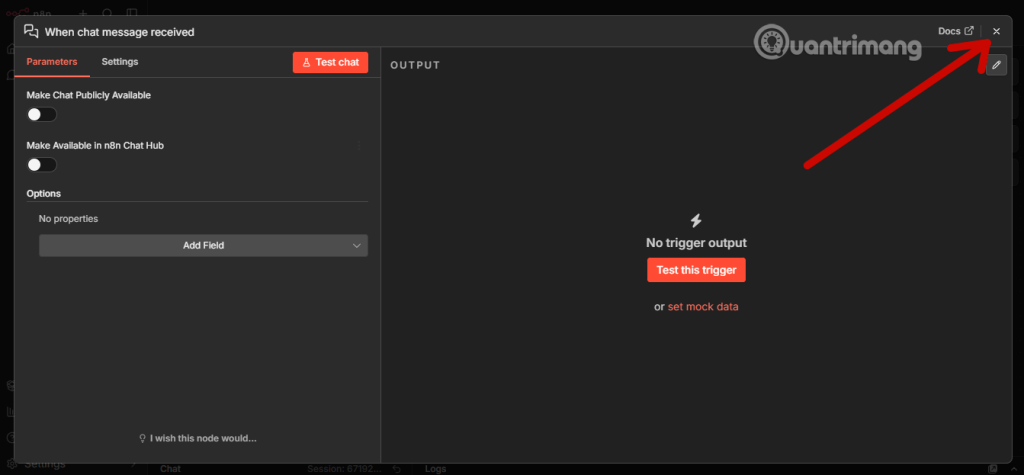This screenshot has width=1024, height=475.
Task: Click the Test chat flask button
Action: click(x=330, y=62)
